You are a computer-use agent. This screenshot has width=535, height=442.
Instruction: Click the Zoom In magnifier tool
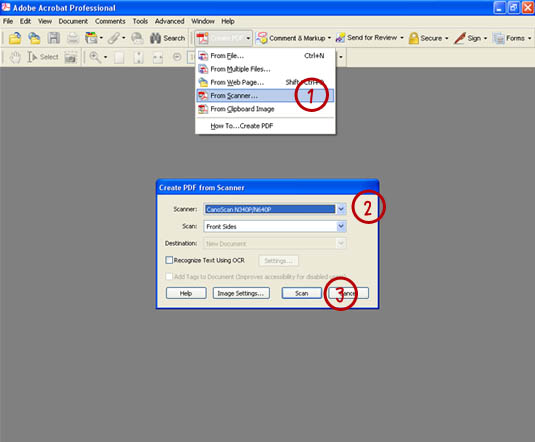(95, 57)
